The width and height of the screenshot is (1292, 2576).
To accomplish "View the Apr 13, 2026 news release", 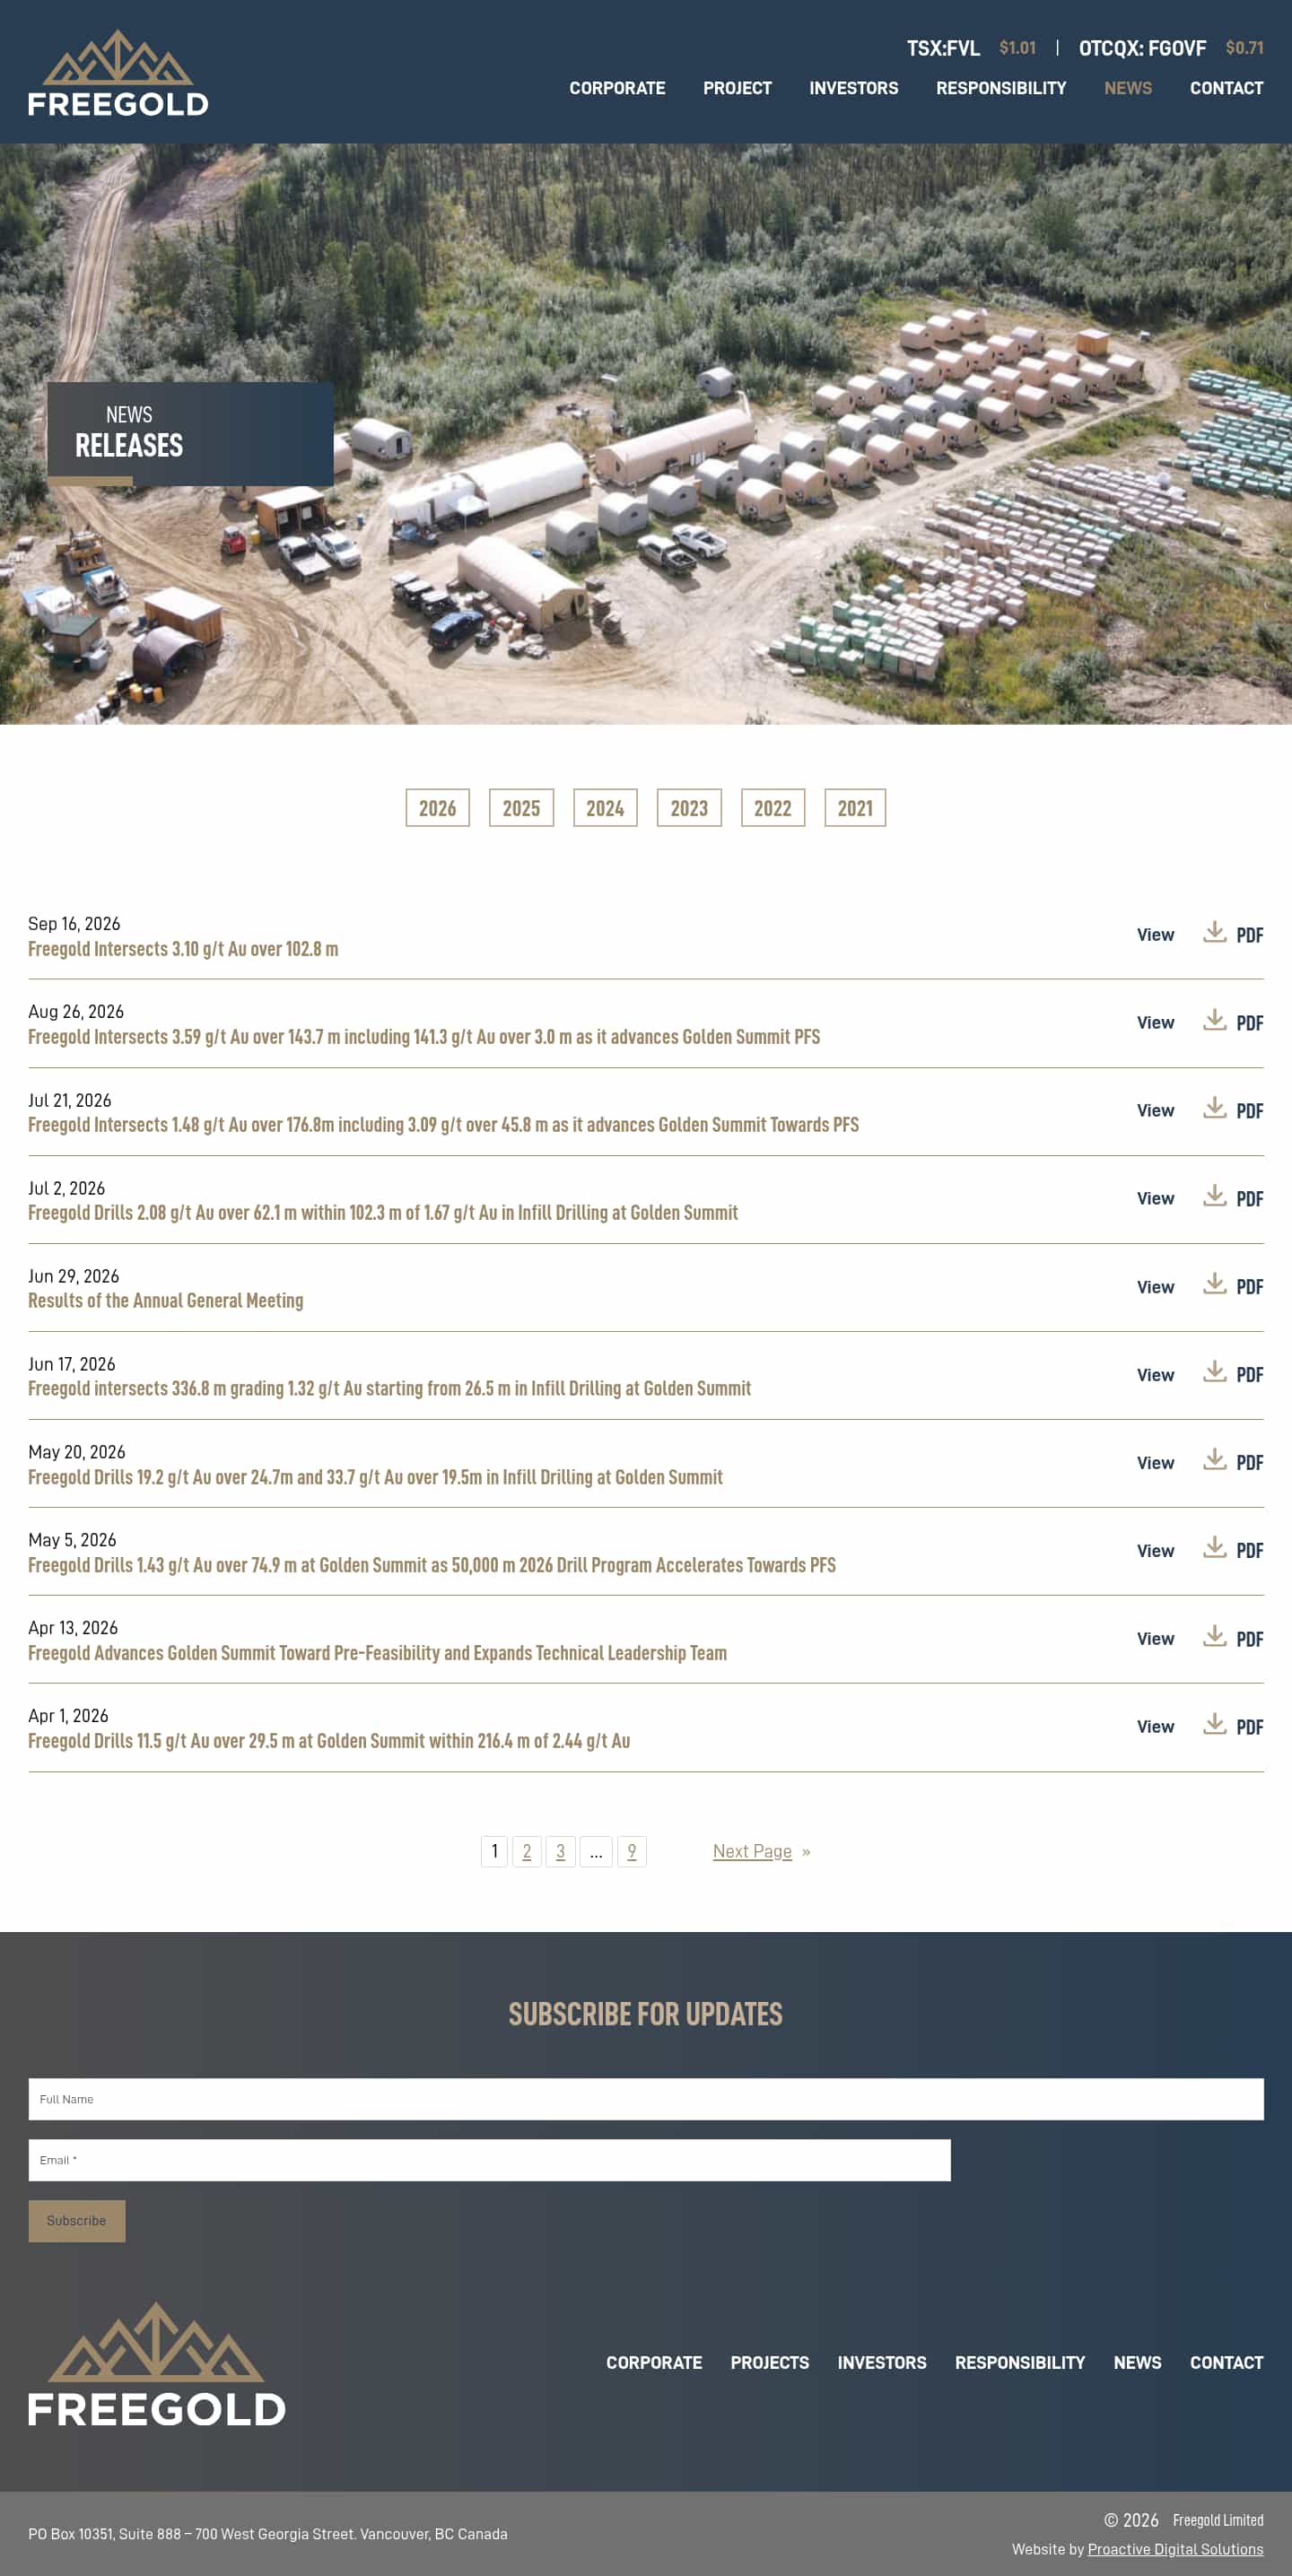I will pos(1155,1638).
